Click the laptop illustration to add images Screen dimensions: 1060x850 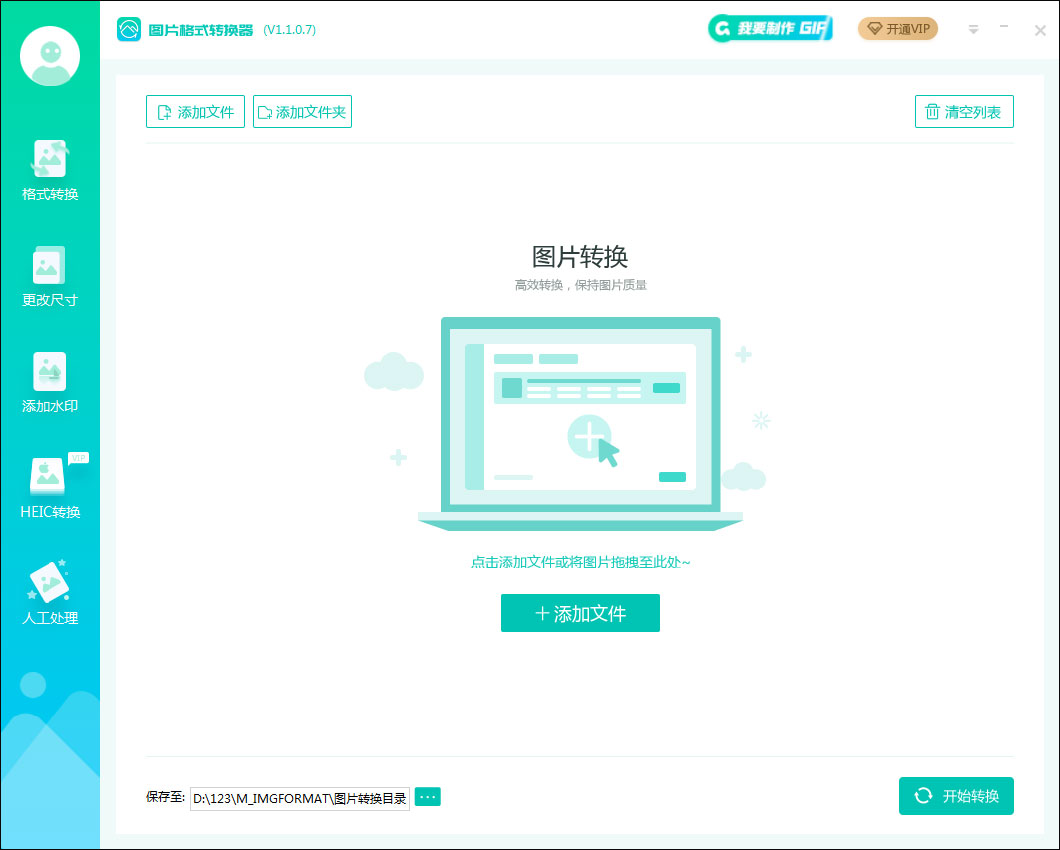(x=580, y=422)
